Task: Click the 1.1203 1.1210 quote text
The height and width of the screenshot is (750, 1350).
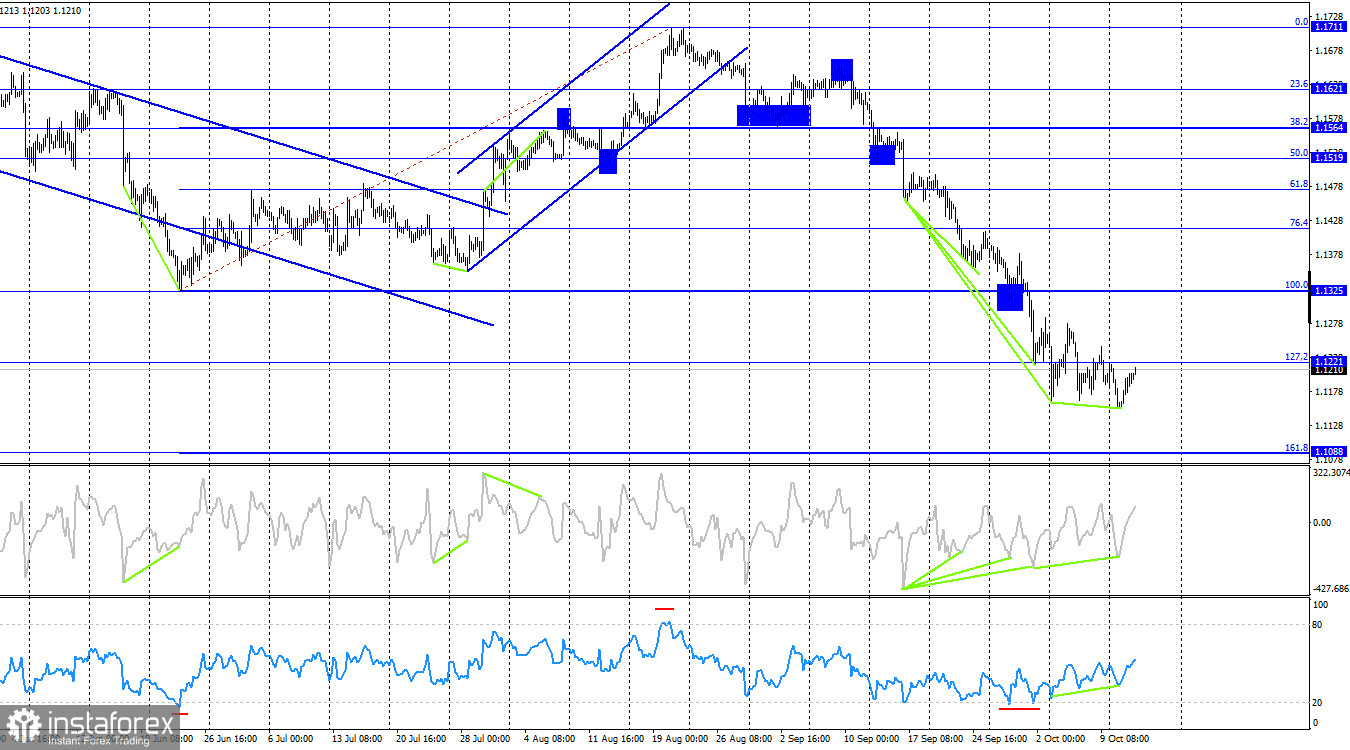Action: [53, 10]
